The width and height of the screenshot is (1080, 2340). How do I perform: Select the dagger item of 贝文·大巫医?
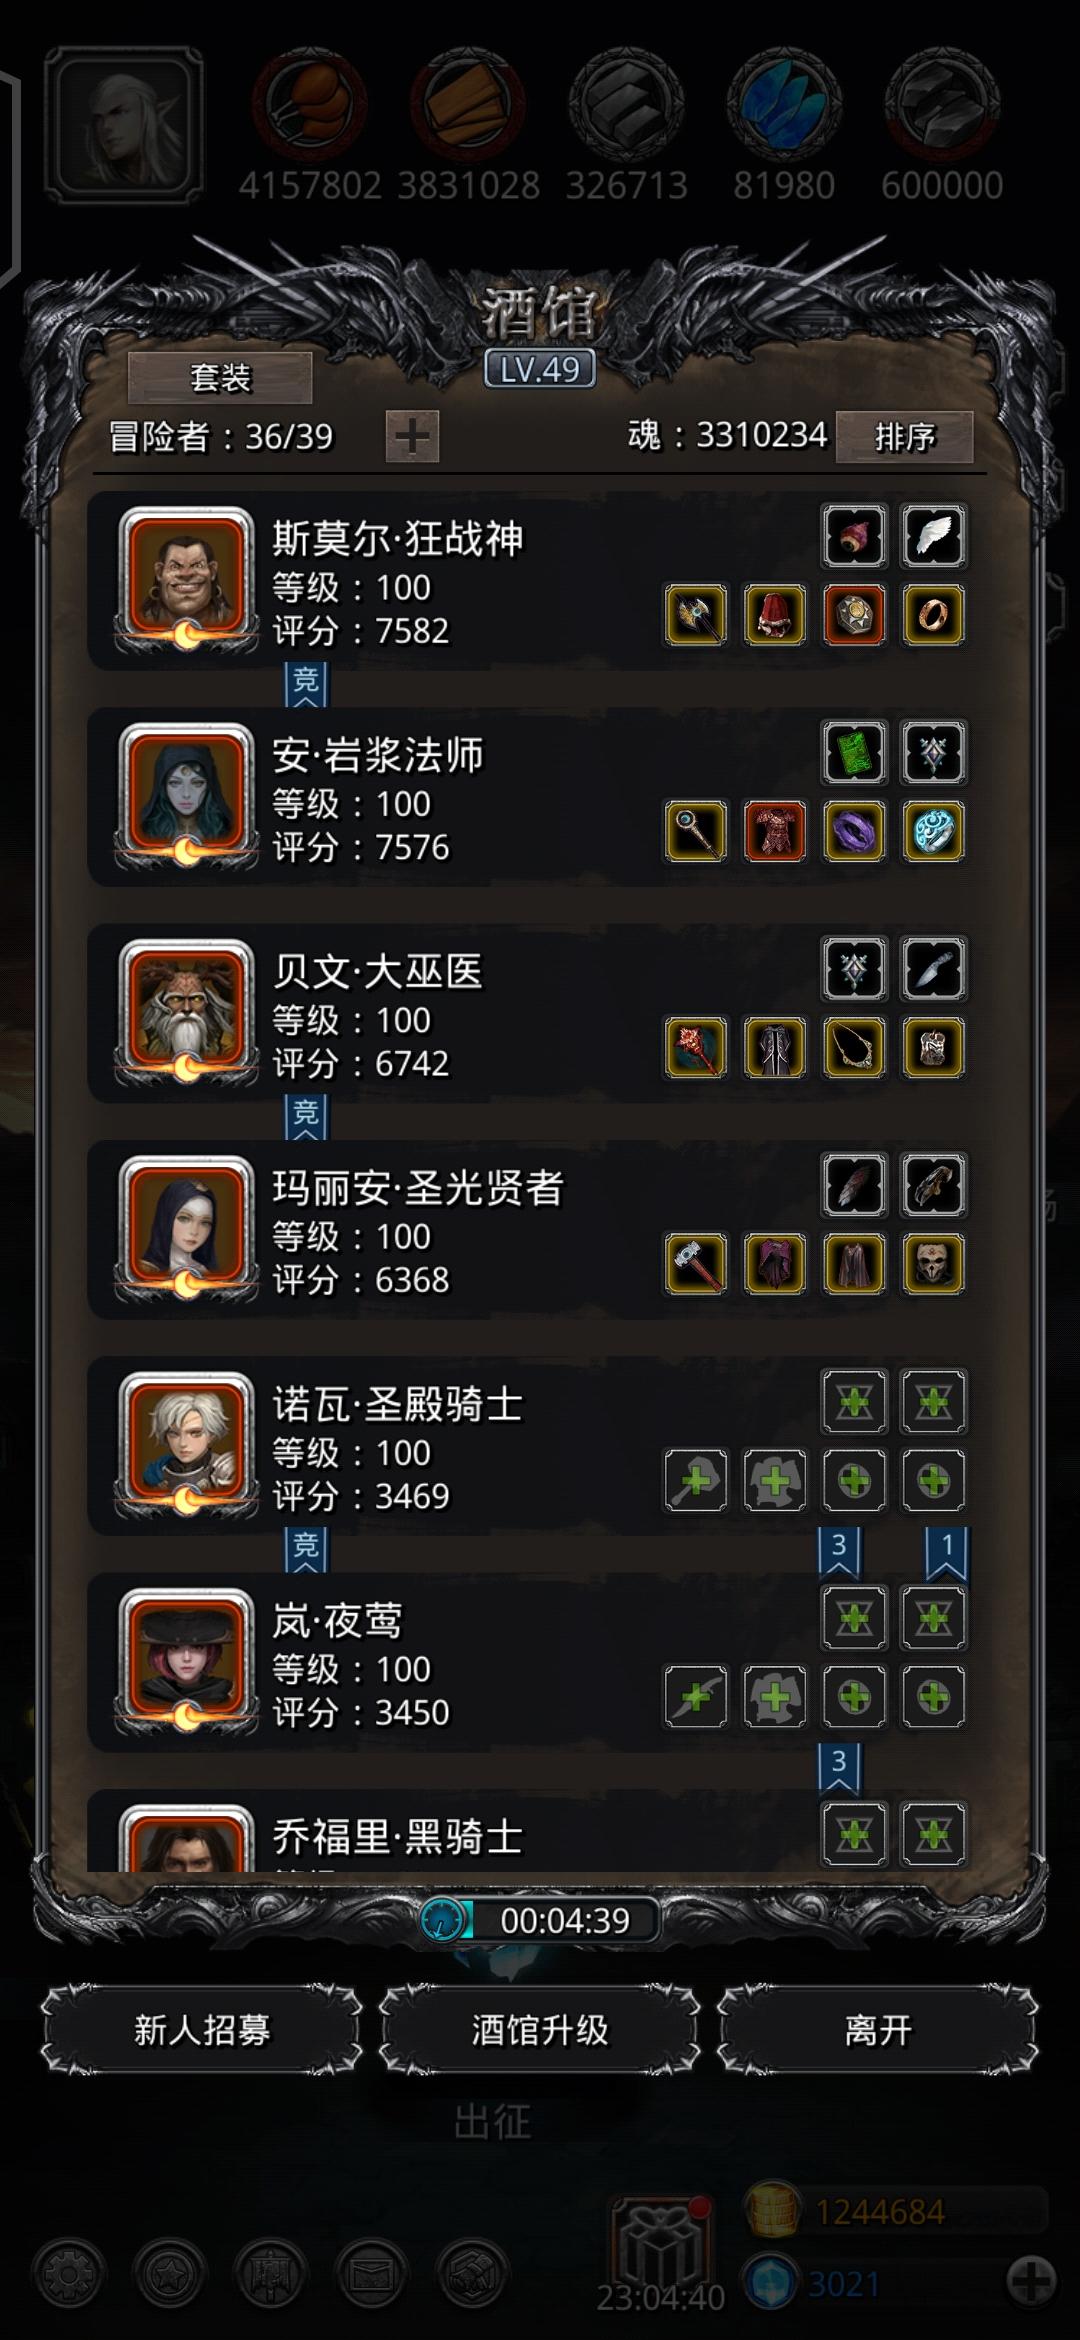[x=933, y=969]
